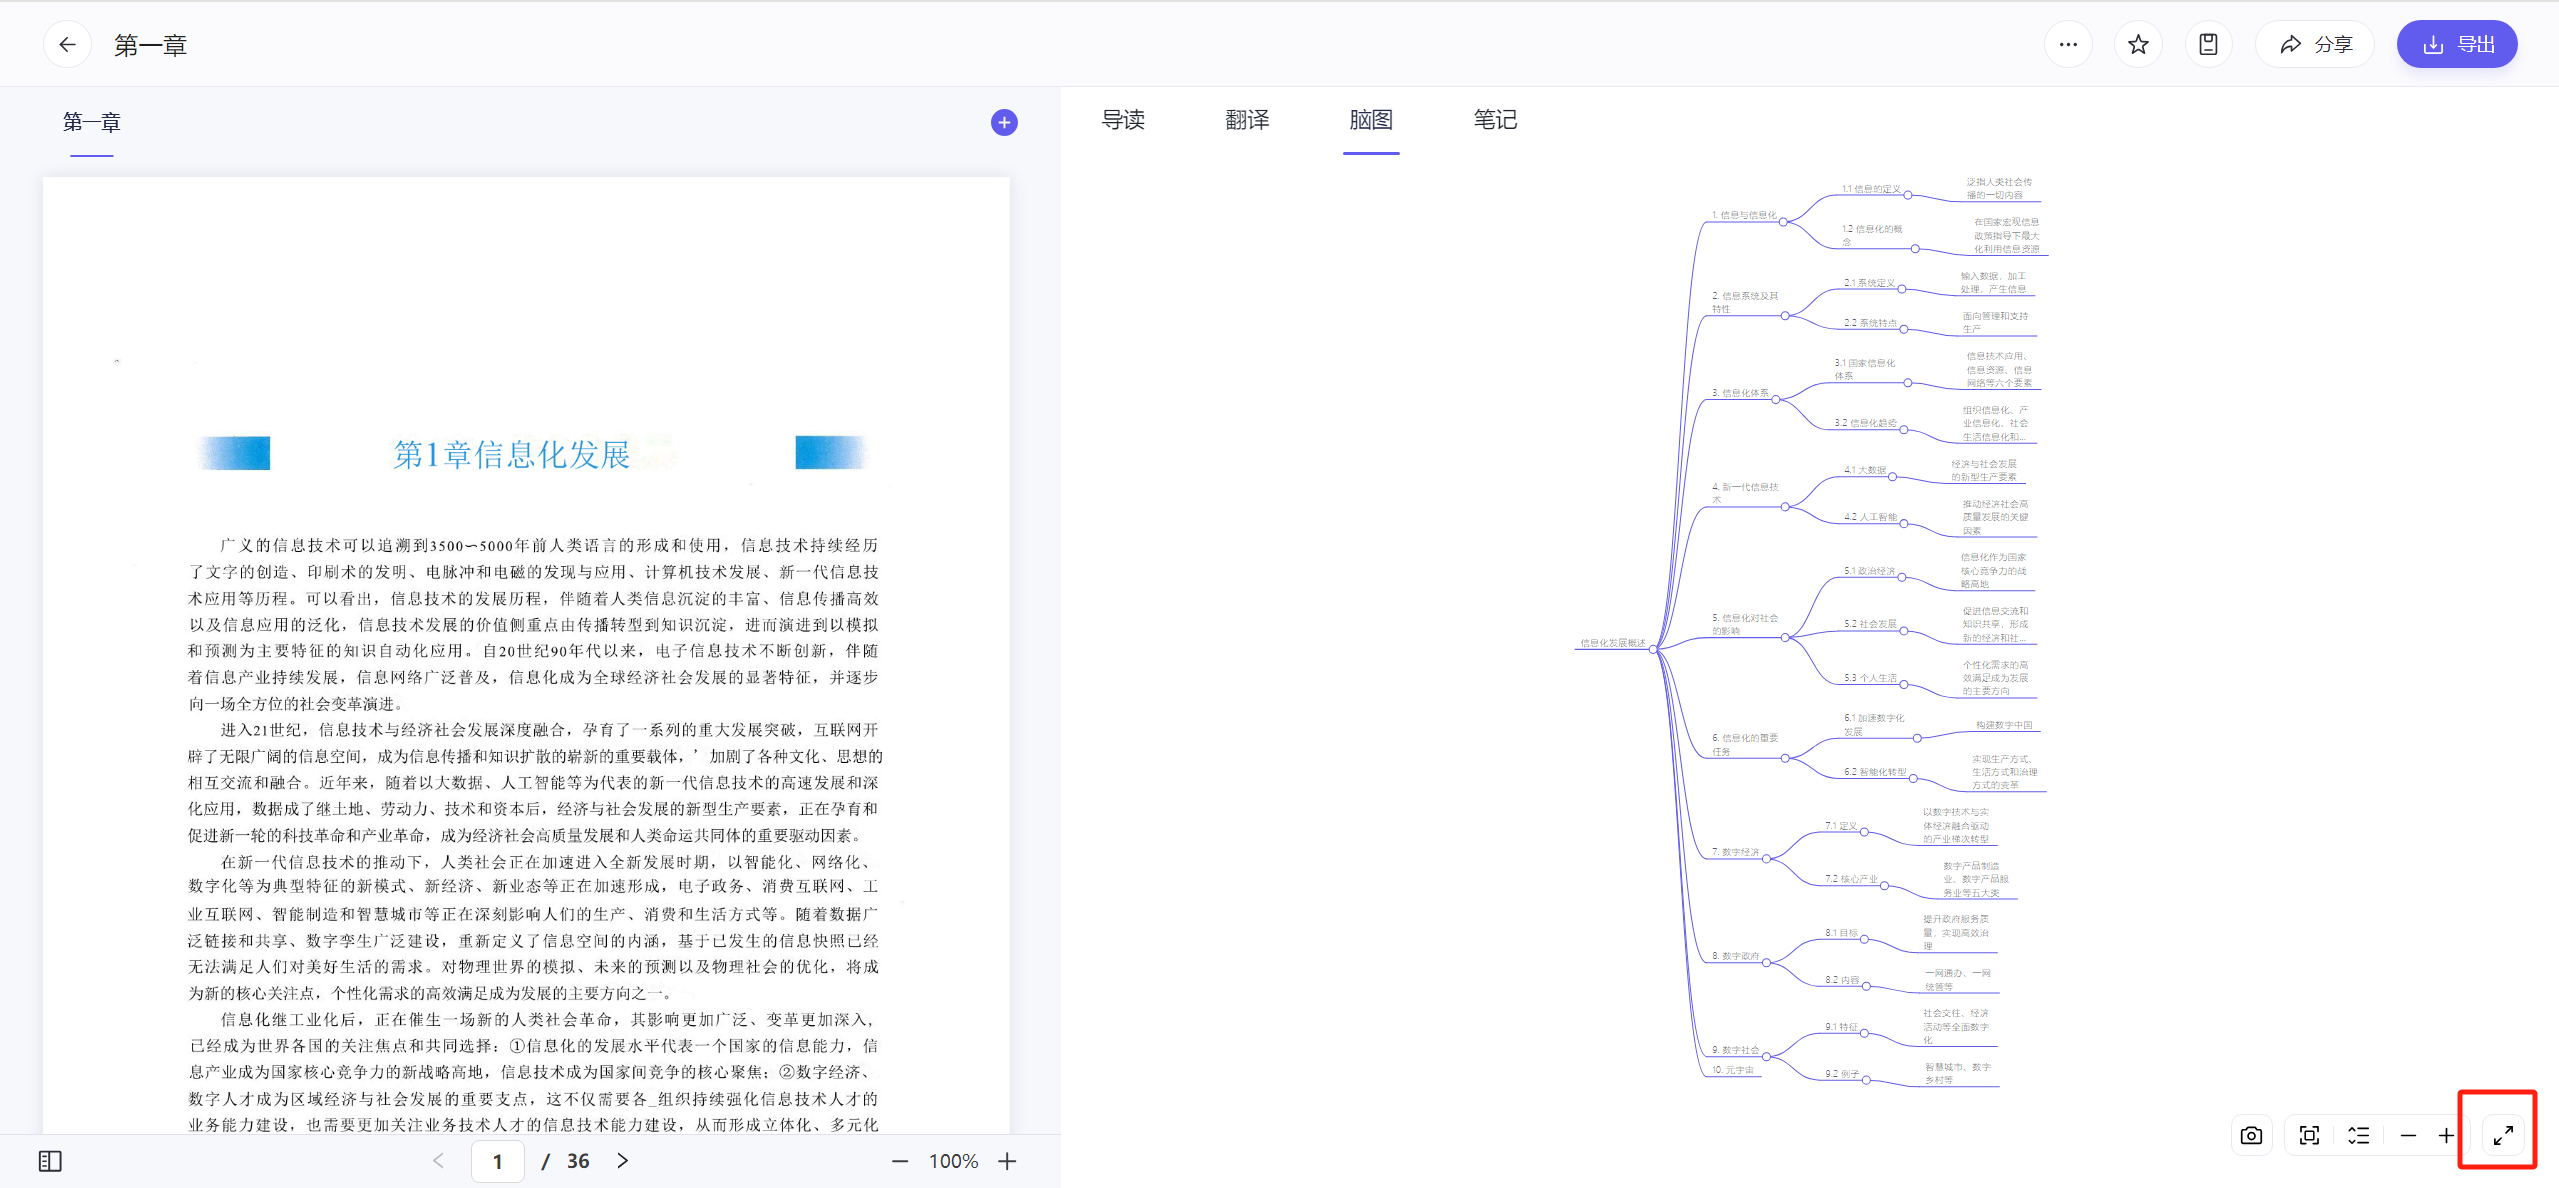
Task: Click the 分享 share button
Action: coord(2315,44)
